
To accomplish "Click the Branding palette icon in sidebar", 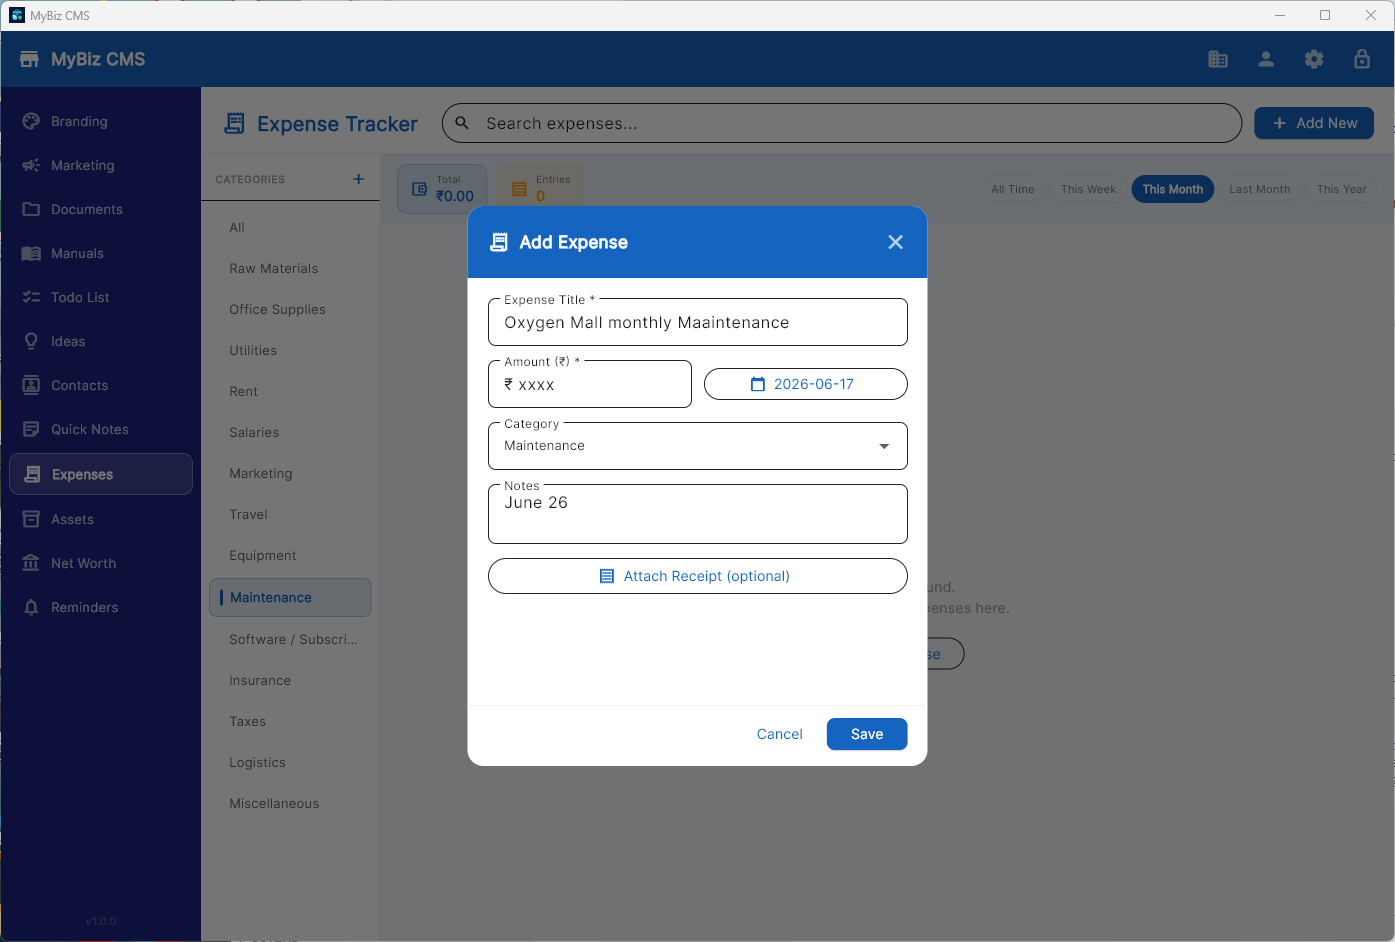I will [31, 121].
